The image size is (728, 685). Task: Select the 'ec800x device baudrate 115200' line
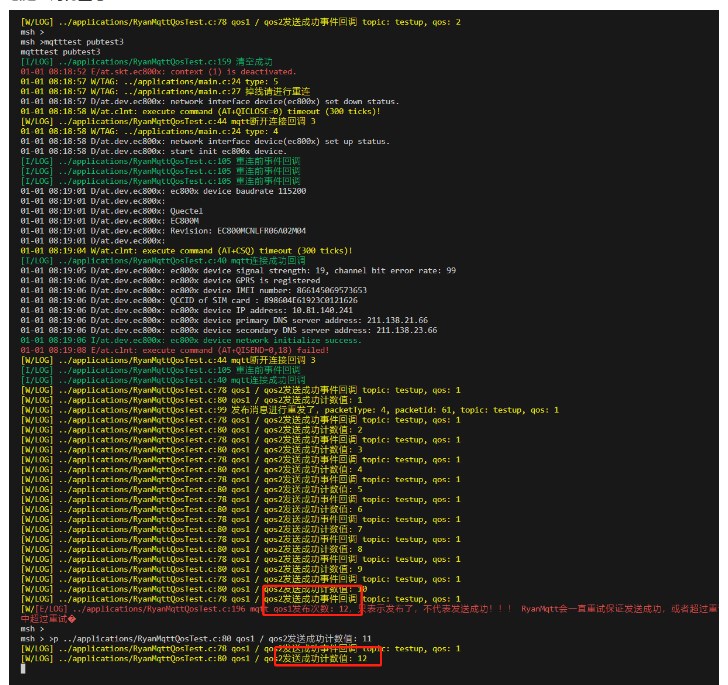click(163, 191)
